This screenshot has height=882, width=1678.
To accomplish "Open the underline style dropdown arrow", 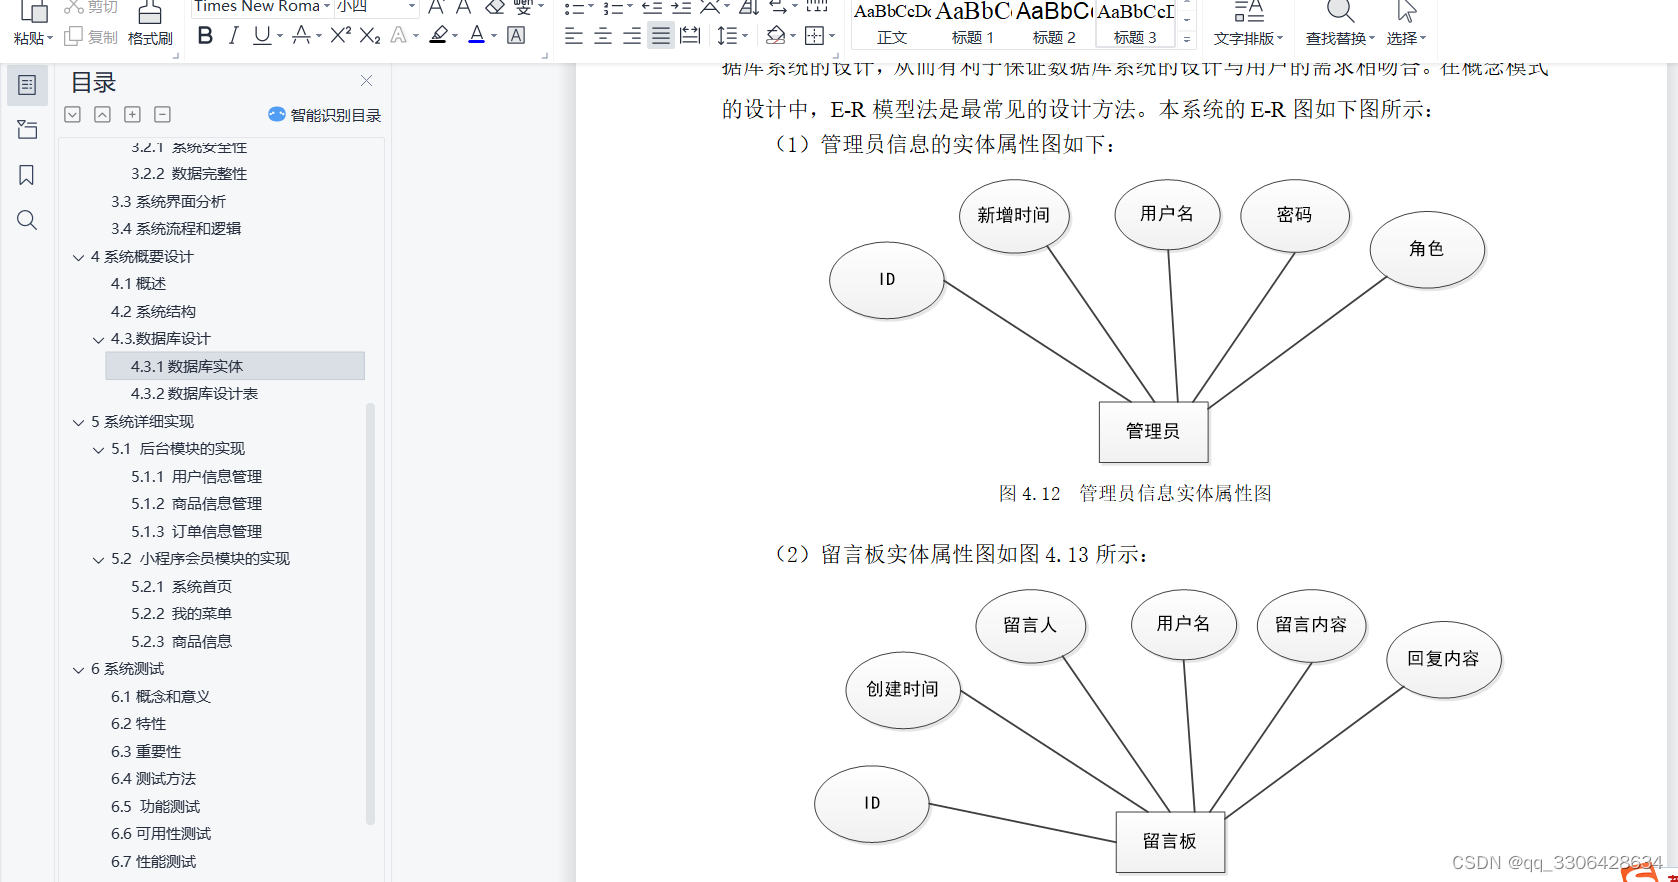I will pyautogui.click(x=280, y=36).
